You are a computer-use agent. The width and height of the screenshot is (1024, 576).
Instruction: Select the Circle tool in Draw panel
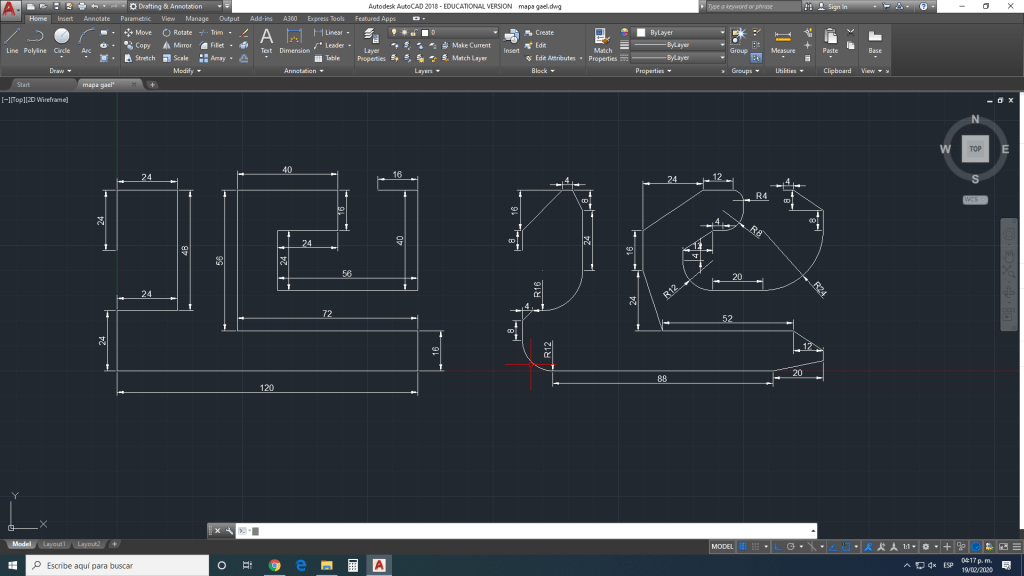[x=62, y=40]
